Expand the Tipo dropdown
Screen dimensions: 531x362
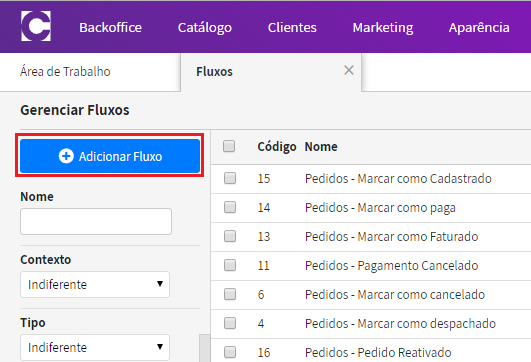pos(95,347)
